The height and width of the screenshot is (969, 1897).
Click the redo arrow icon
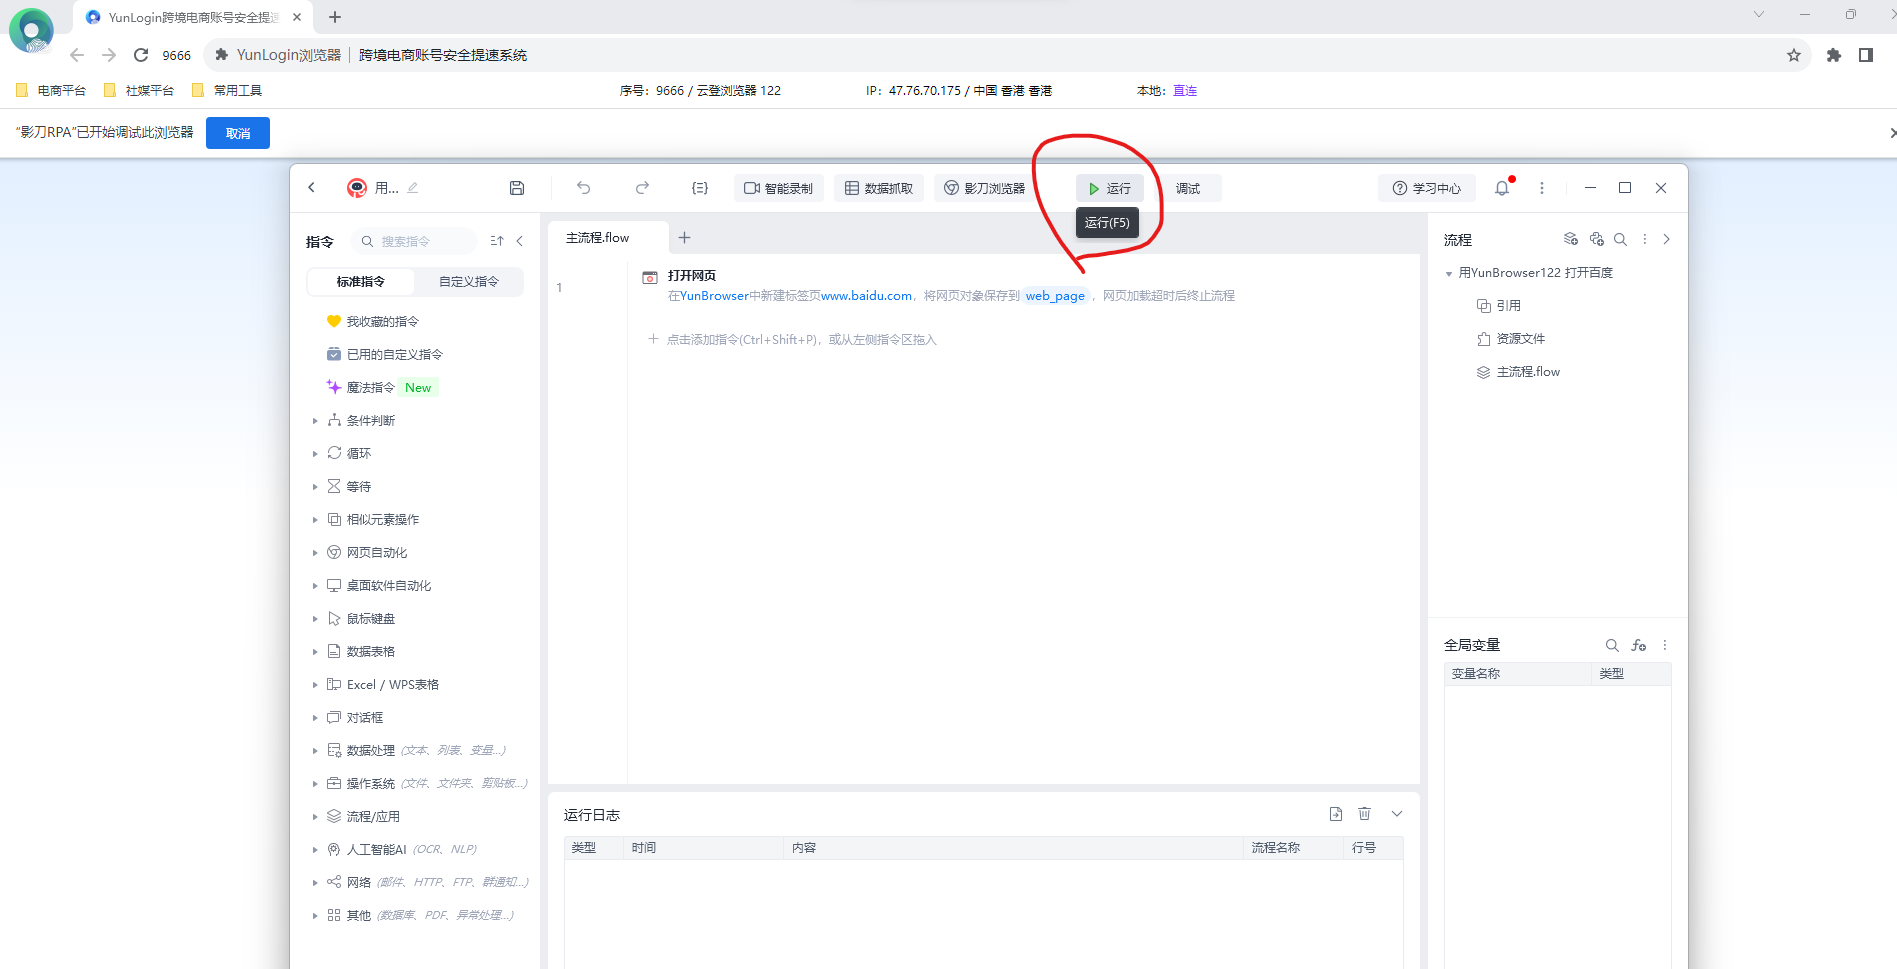[x=642, y=188]
